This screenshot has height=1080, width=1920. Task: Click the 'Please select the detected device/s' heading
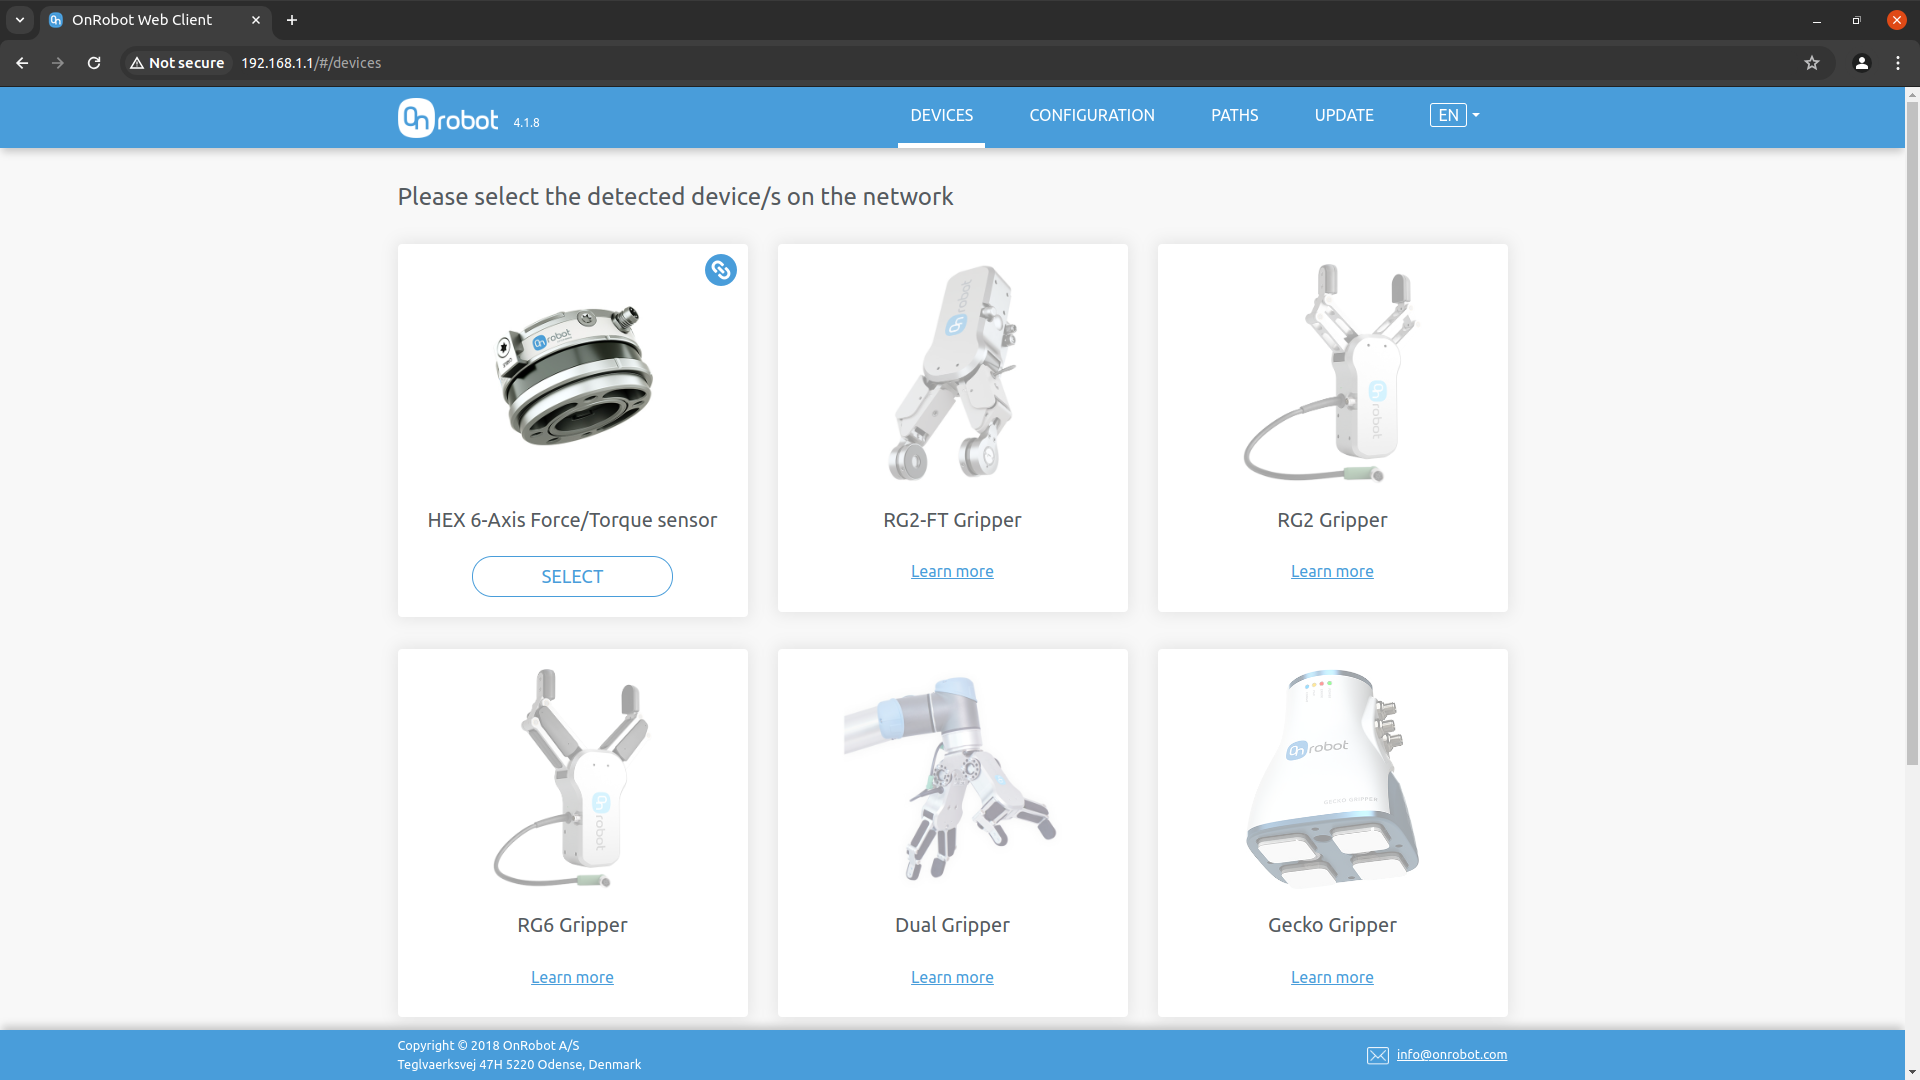[x=675, y=197]
